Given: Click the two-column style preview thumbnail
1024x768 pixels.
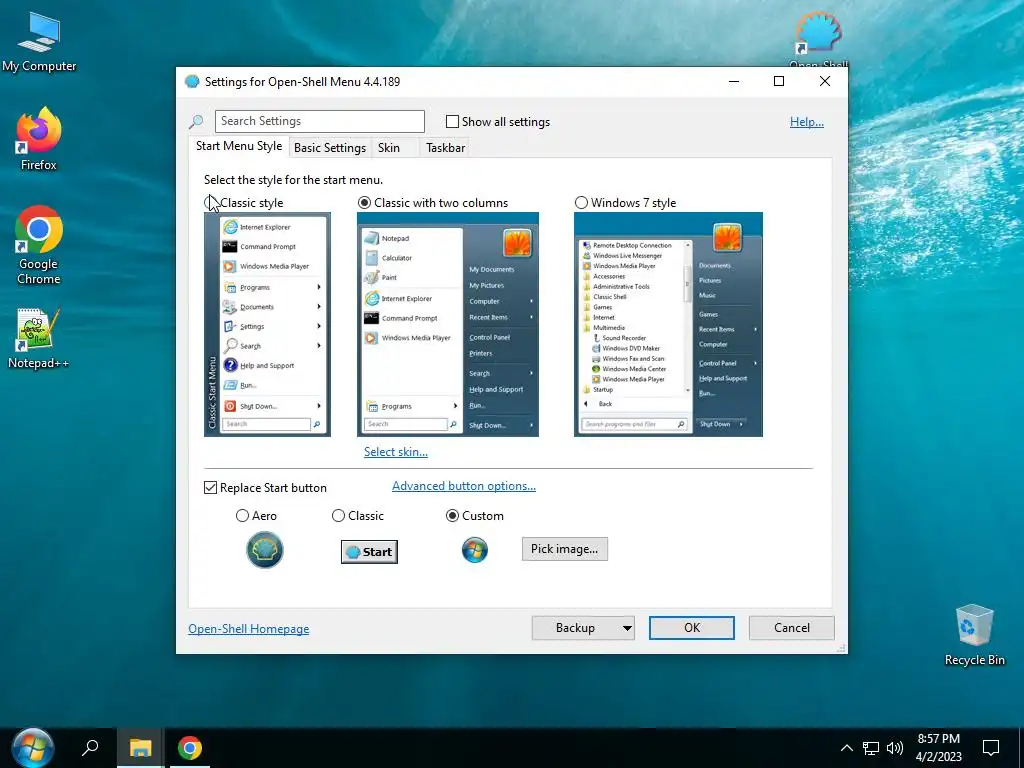Looking at the screenshot, I should tap(448, 325).
